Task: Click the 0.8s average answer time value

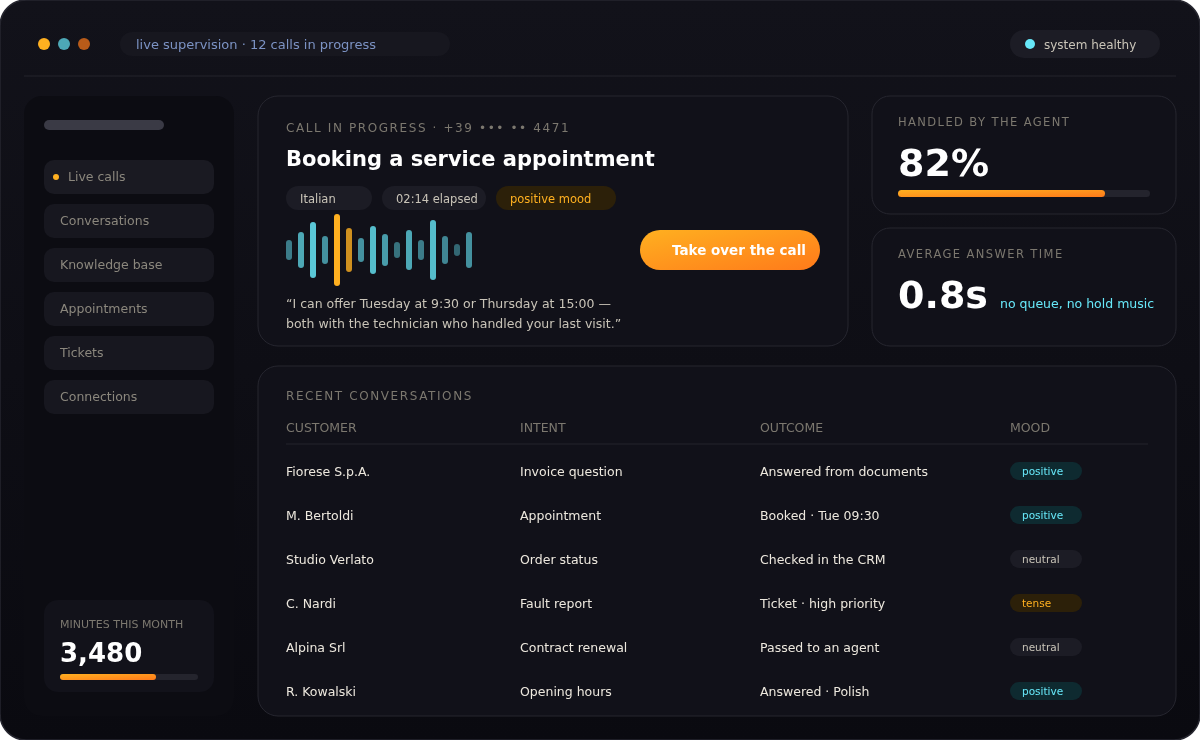Action: [943, 295]
